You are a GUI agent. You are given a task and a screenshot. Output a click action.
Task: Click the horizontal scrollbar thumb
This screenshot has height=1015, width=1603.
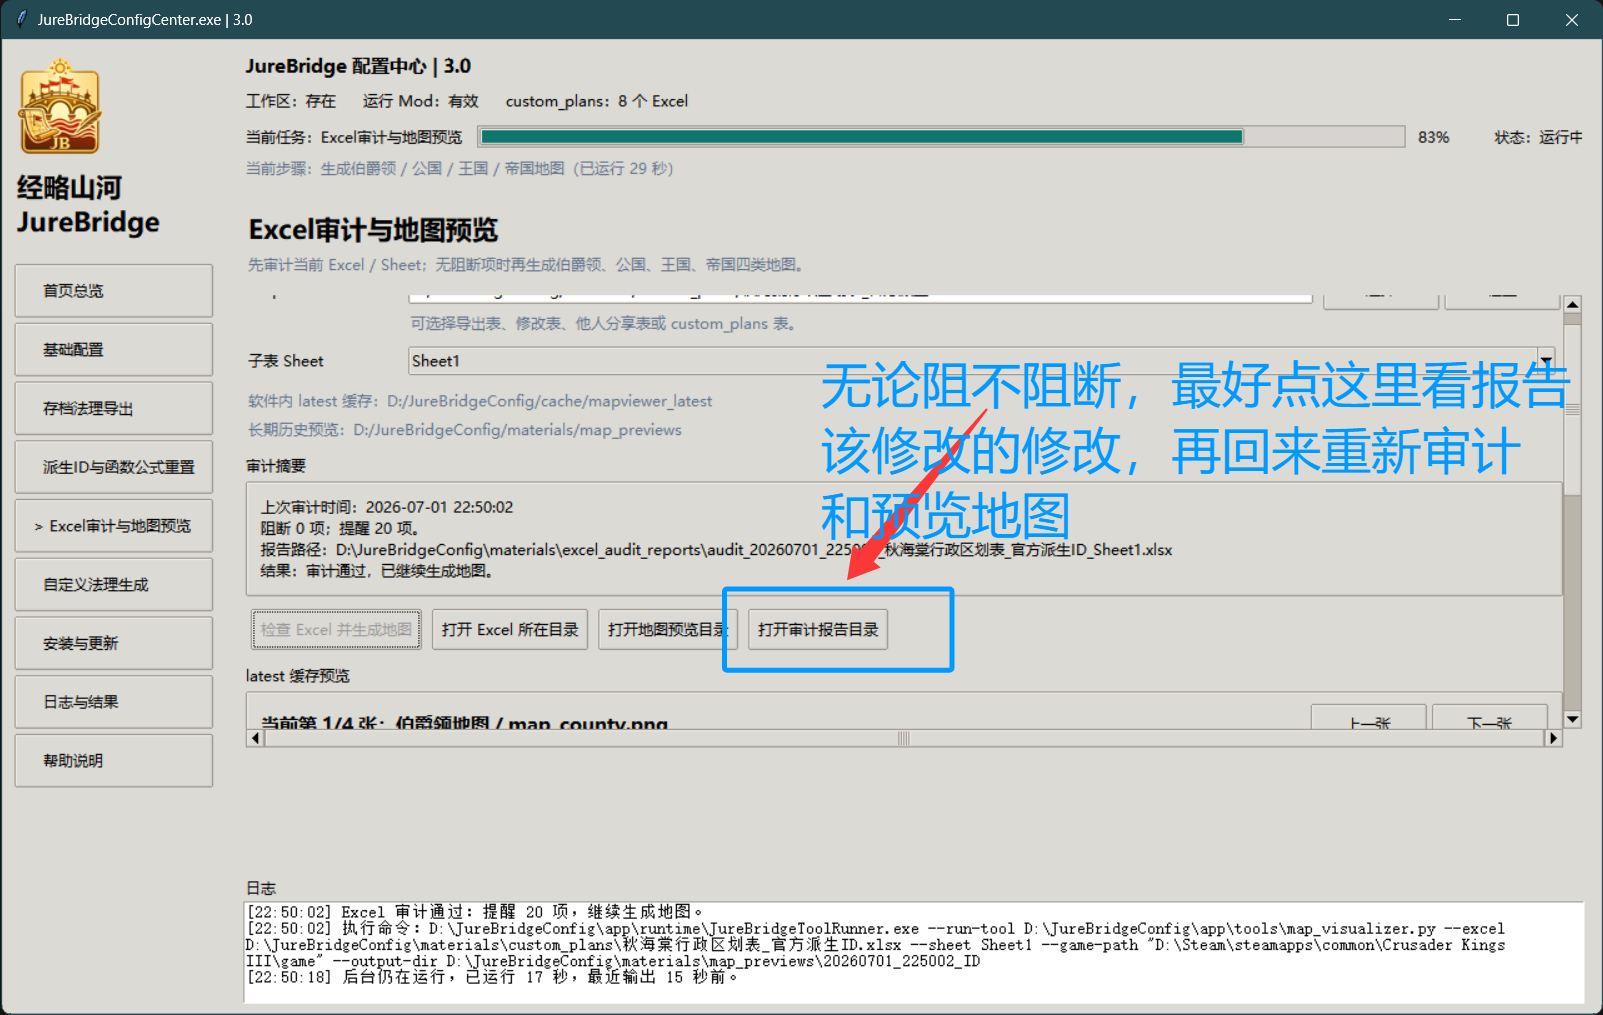point(904,738)
